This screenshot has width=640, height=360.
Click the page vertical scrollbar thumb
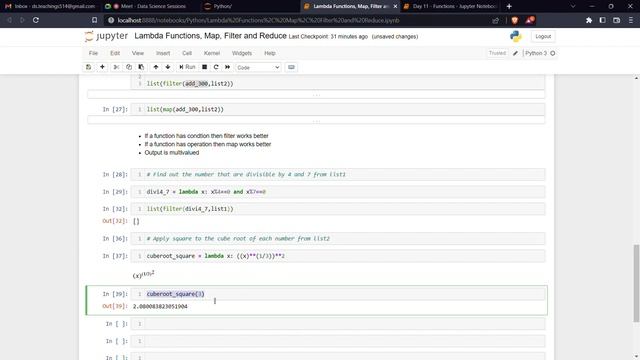pyautogui.click(x=636, y=283)
